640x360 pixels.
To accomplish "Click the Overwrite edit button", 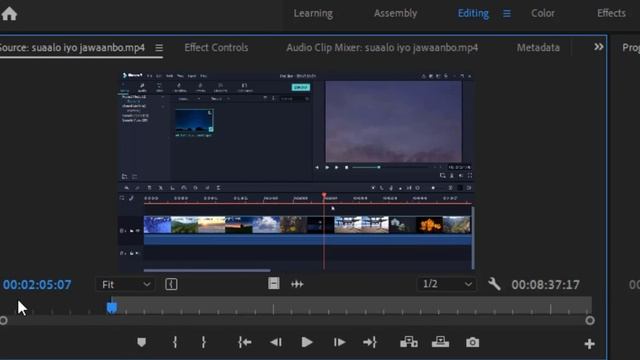I will [x=440, y=342].
